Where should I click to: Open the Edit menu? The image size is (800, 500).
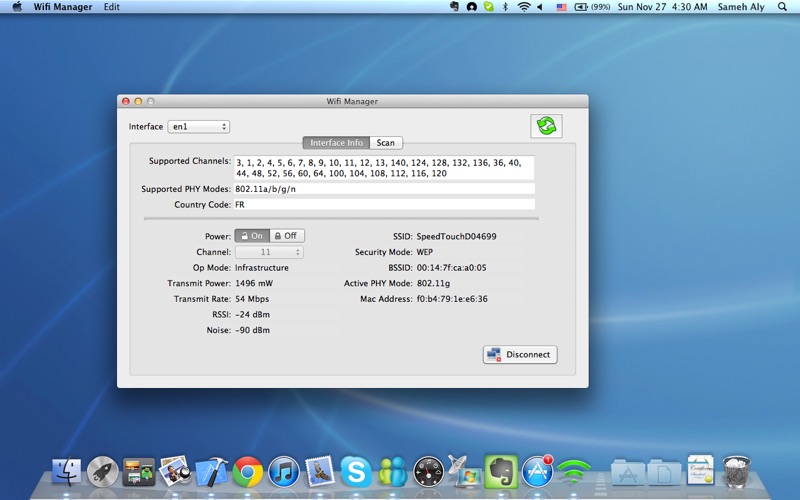click(x=111, y=7)
